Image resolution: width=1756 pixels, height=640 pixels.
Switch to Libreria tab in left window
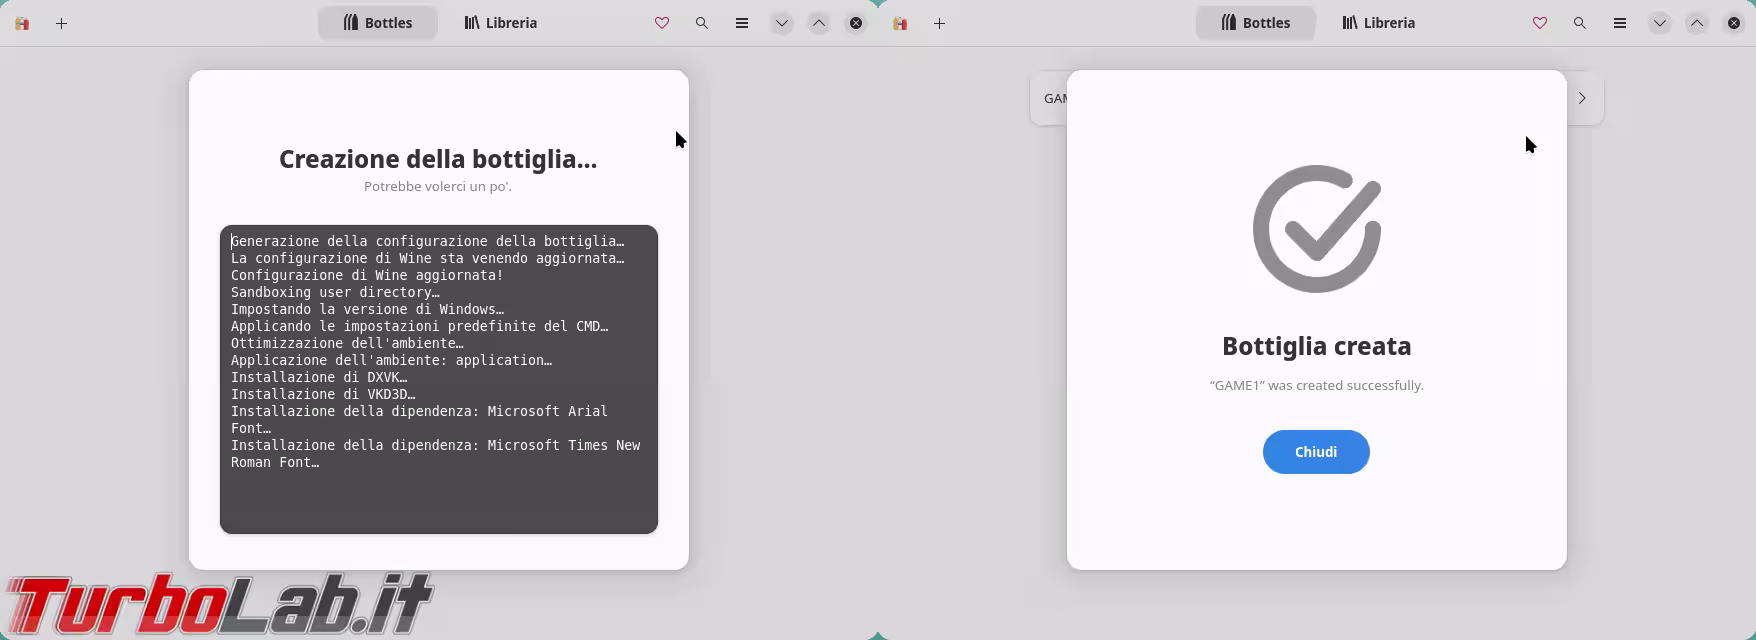[x=500, y=23]
